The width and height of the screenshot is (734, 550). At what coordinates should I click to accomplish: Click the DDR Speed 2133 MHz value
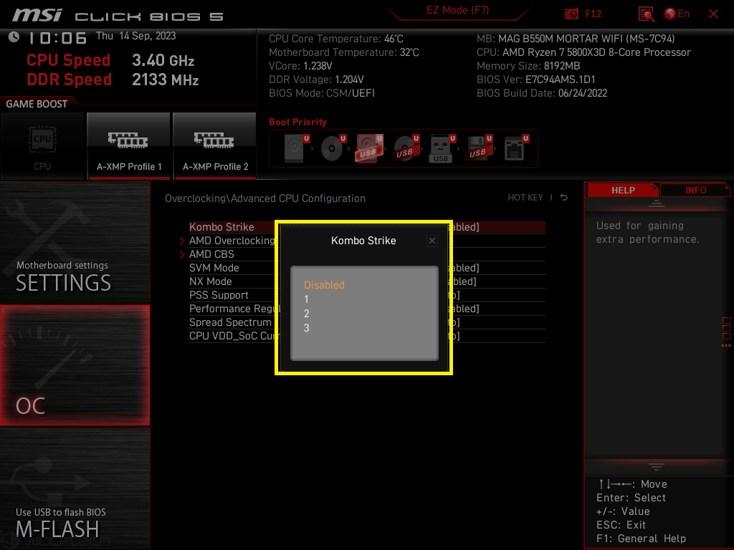tap(165, 80)
